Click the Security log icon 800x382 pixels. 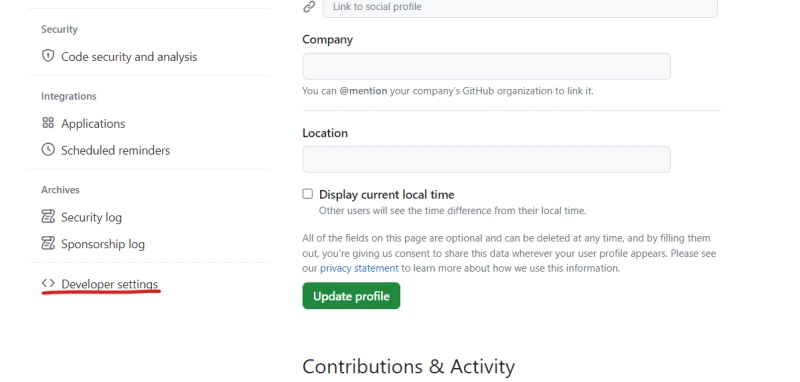[x=48, y=217]
